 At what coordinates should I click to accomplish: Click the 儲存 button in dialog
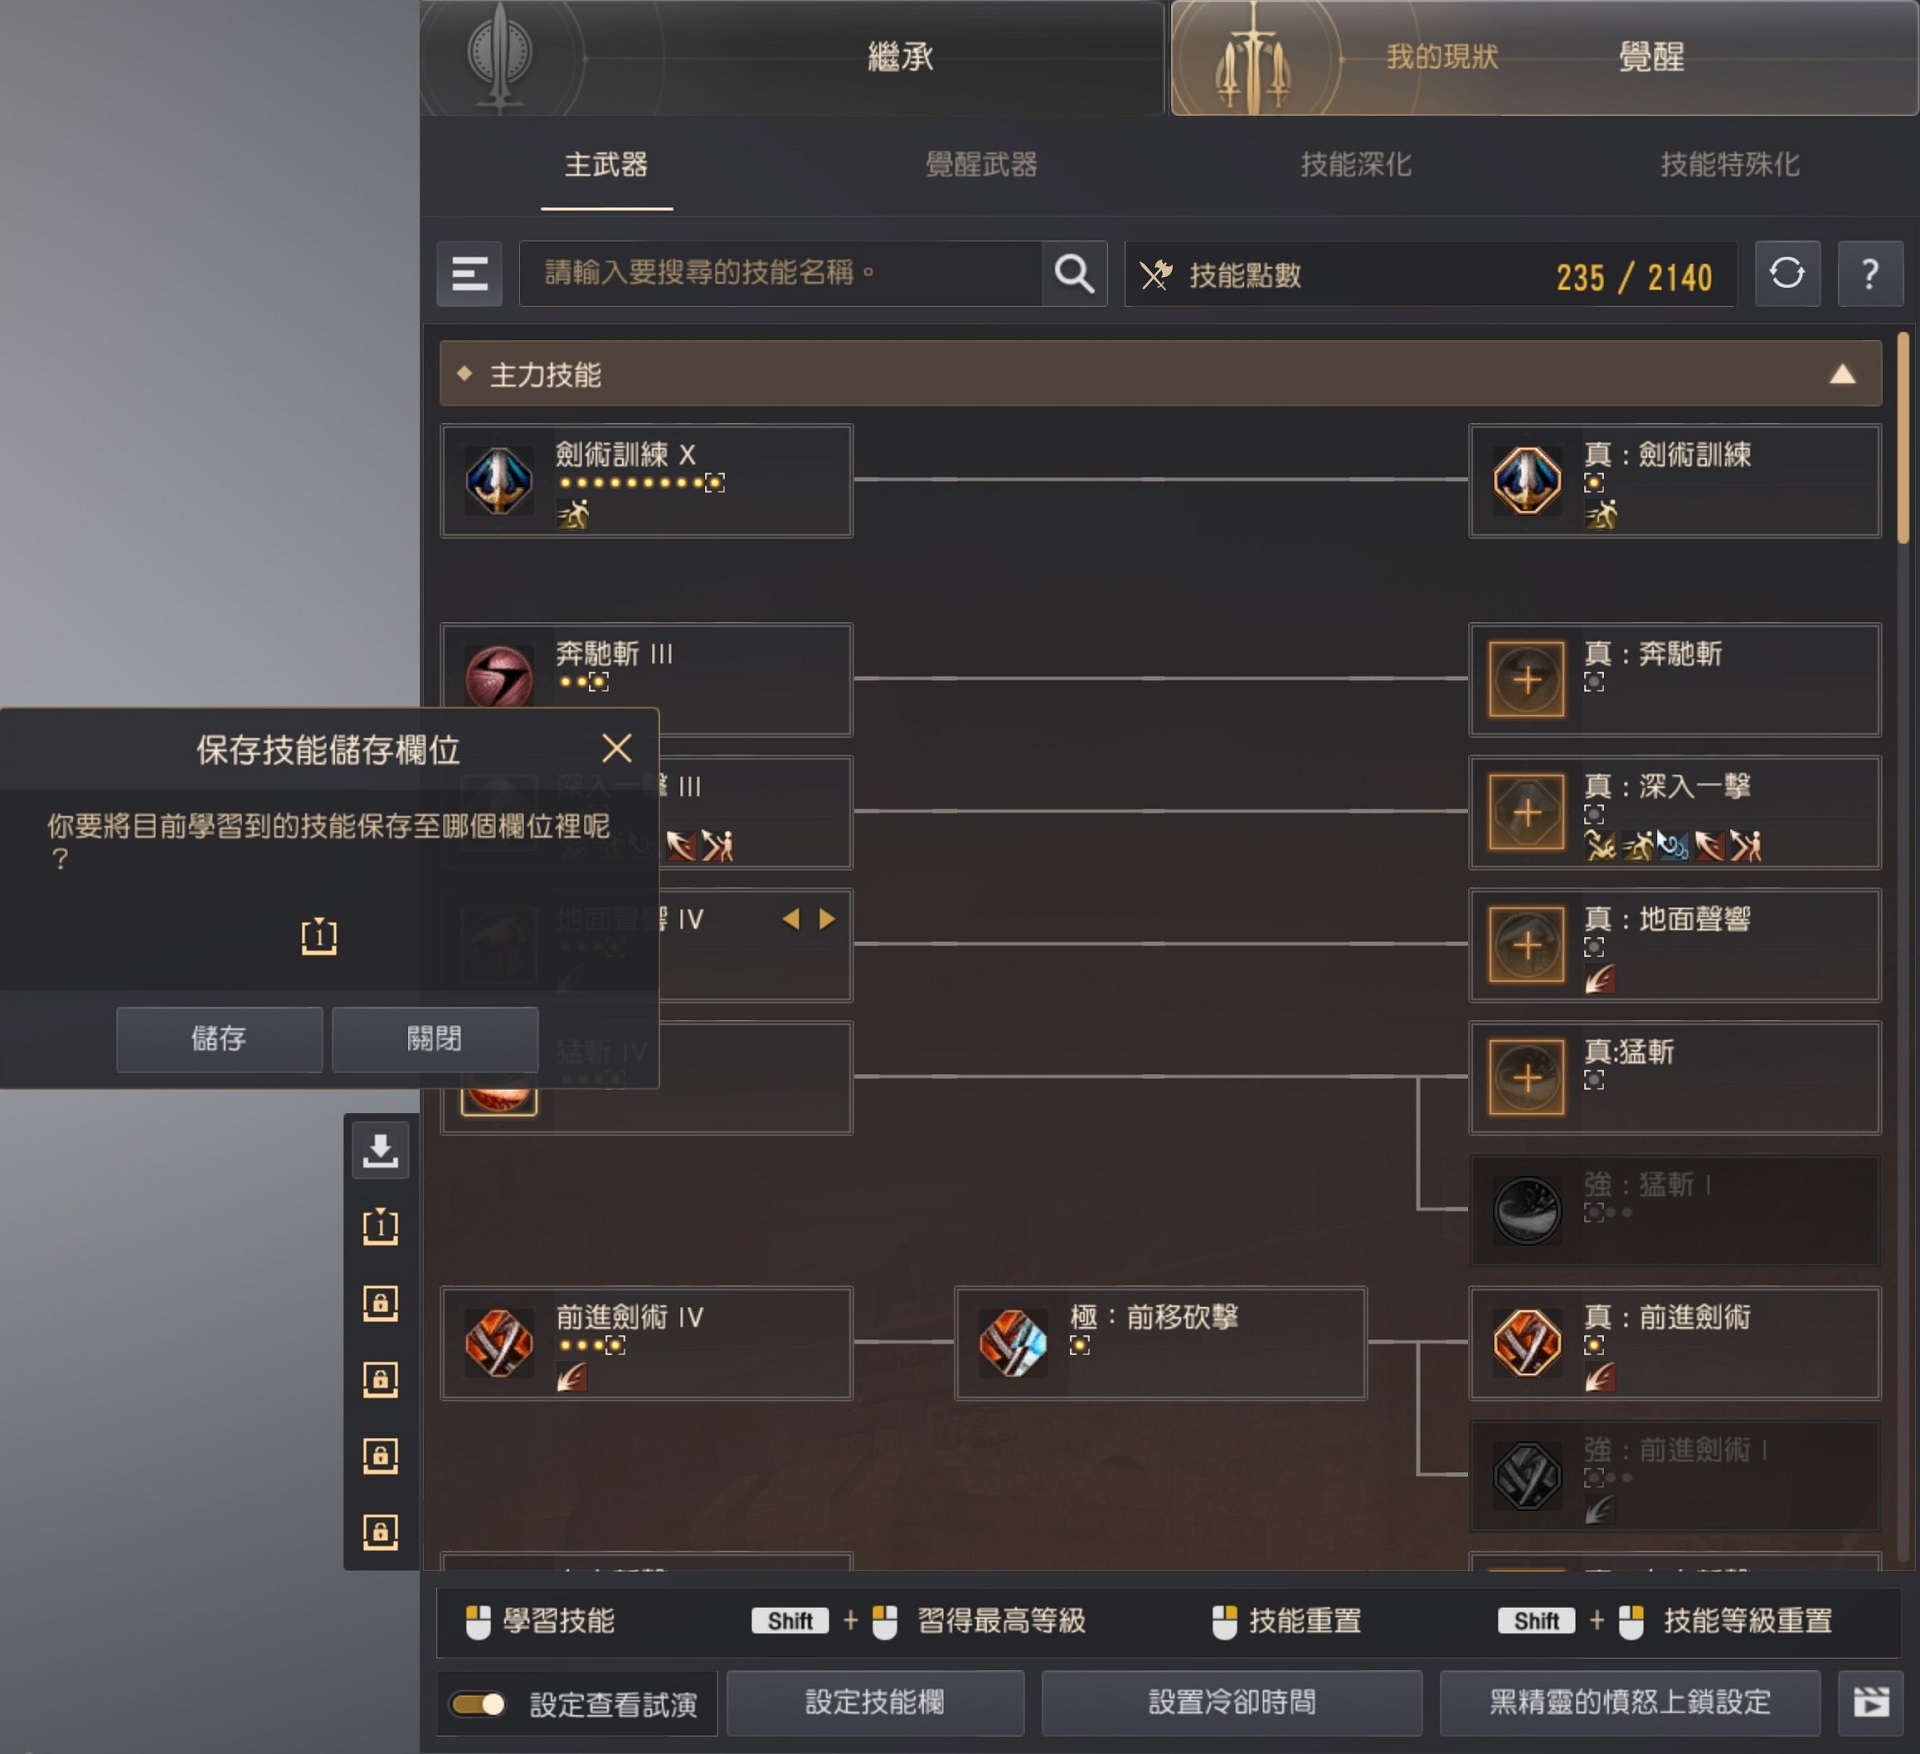click(219, 1039)
